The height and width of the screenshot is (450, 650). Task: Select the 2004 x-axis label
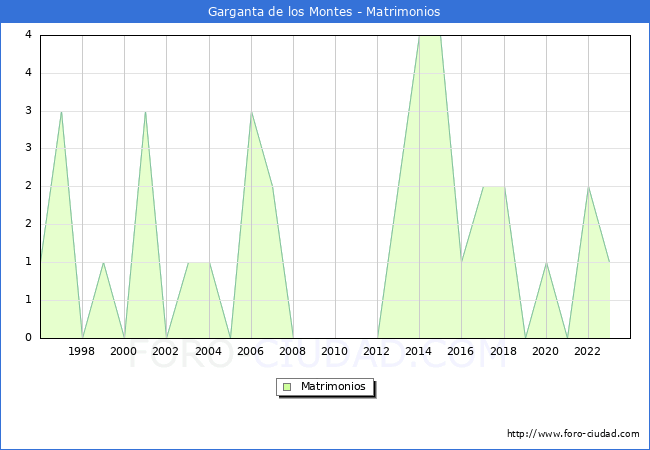208,351
